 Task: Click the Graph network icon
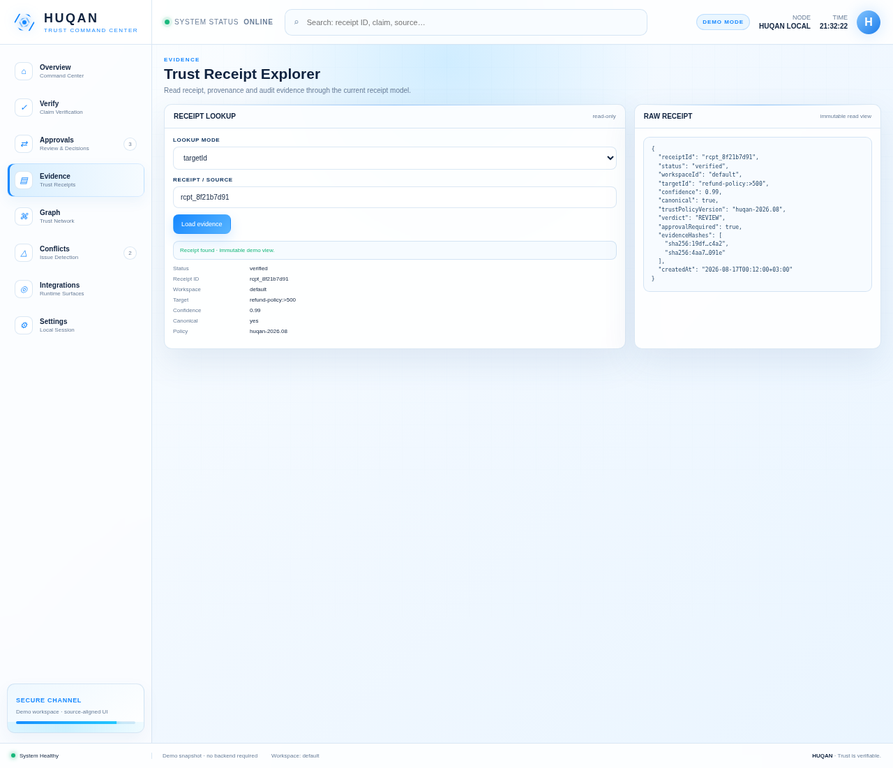click(23, 216)
